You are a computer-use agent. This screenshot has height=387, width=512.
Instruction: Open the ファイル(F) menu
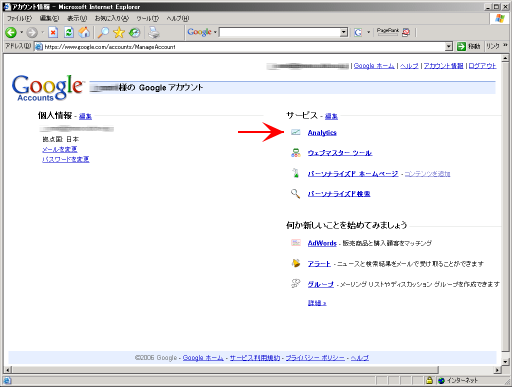tap(19, 18)
